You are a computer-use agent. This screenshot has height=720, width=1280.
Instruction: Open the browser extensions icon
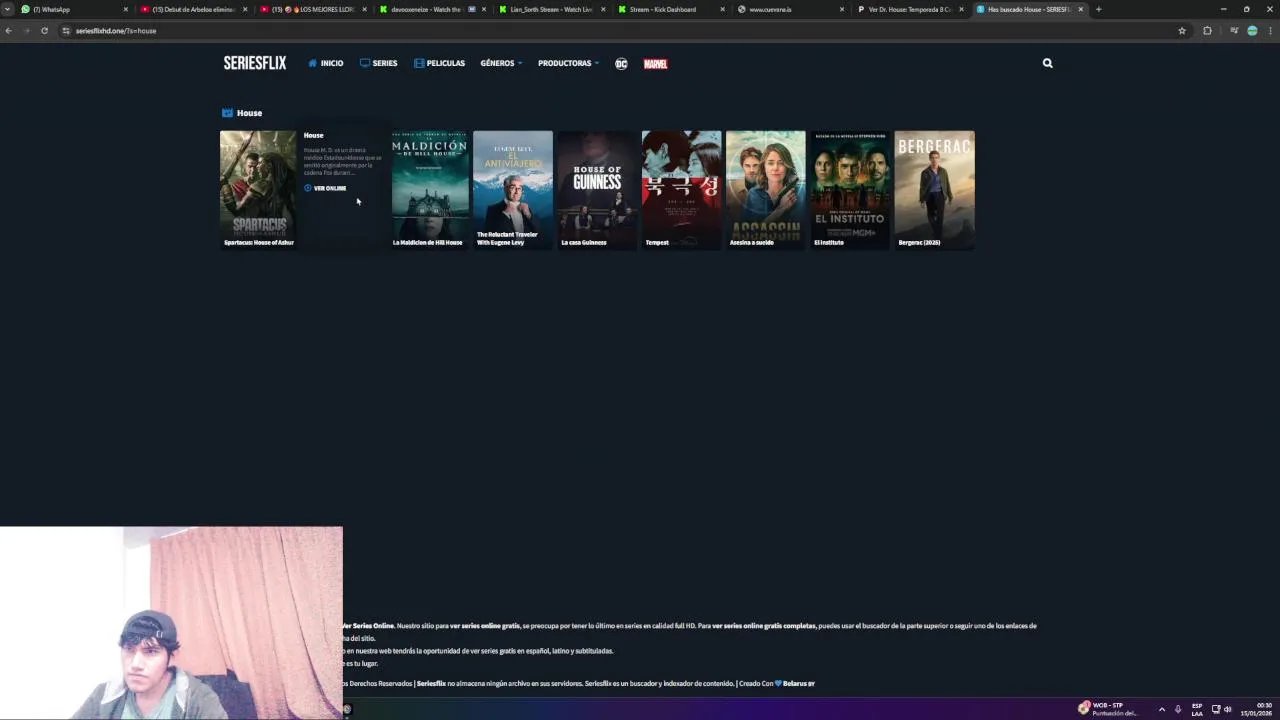(x=1207, y=31)
